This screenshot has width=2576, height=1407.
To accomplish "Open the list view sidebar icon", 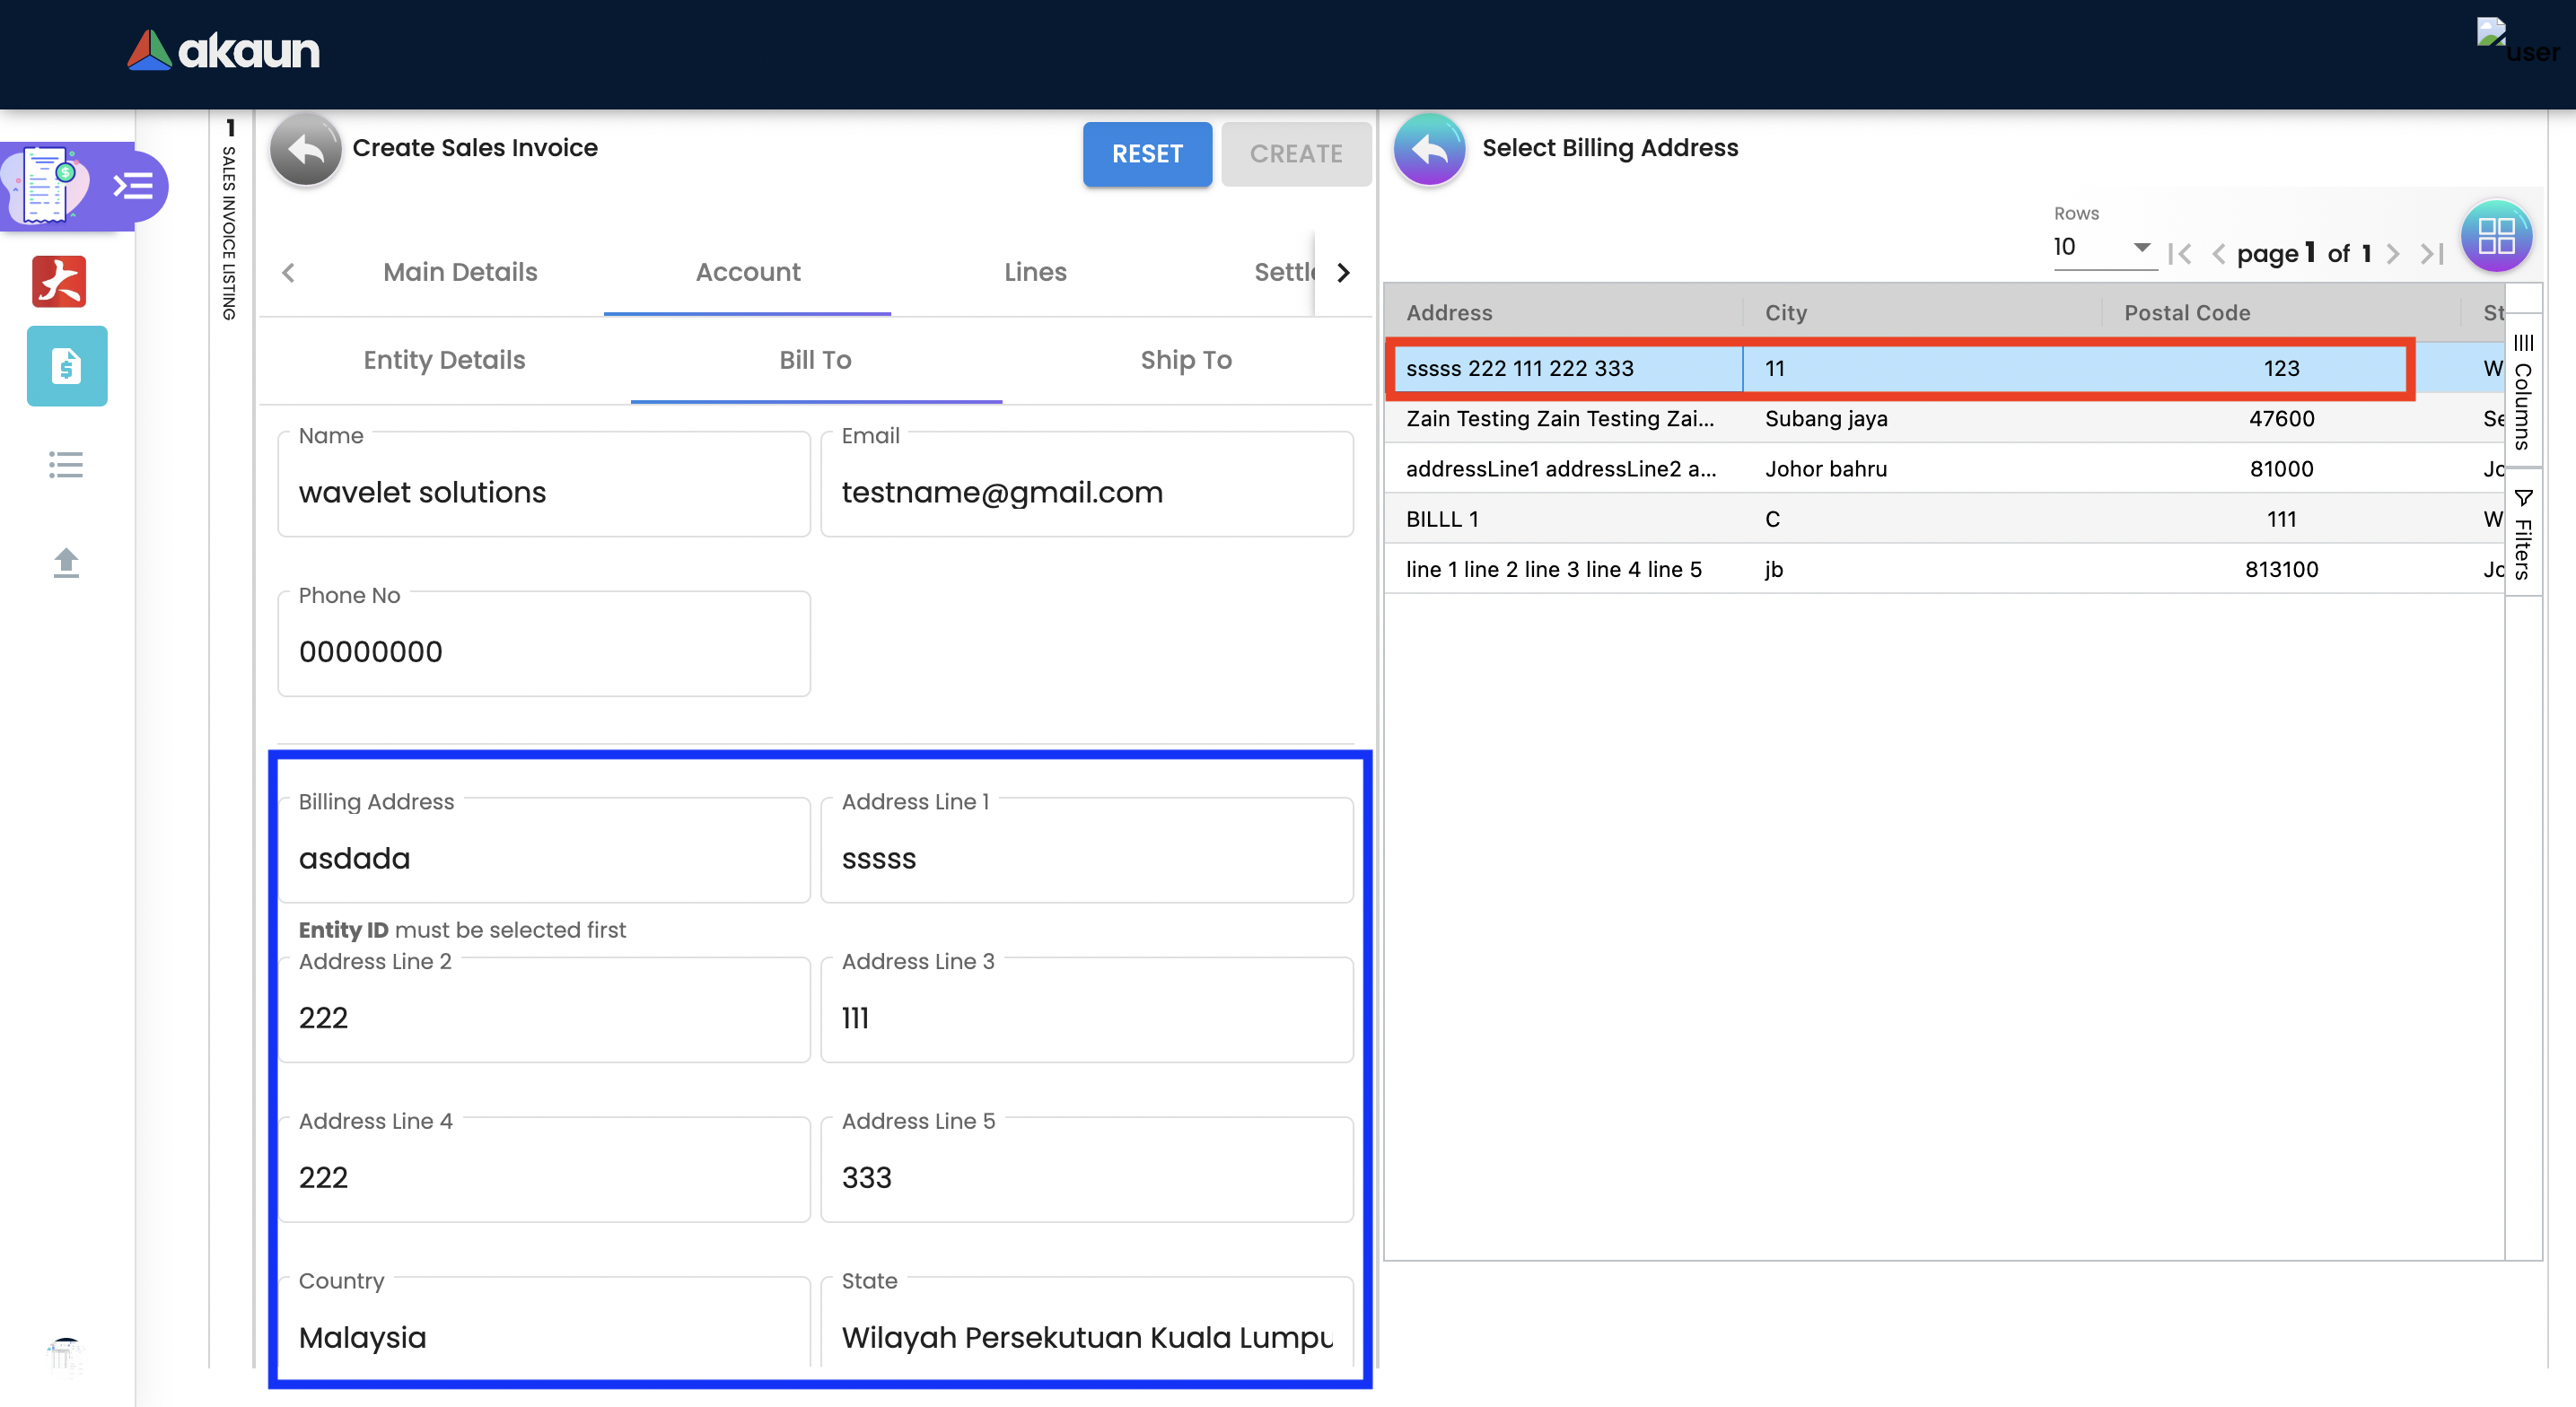I will (66, 465).
